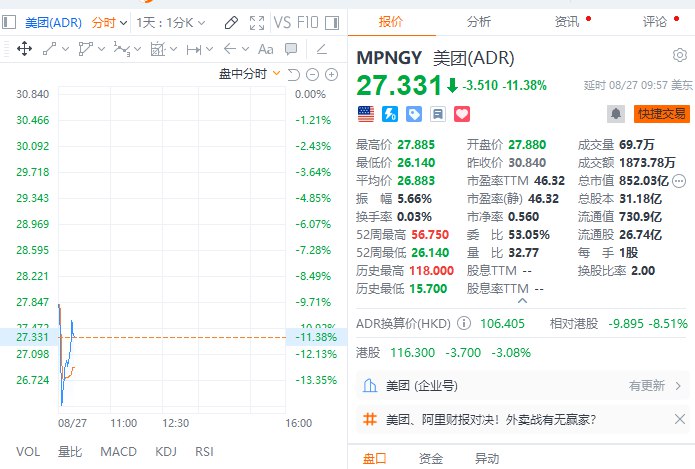The height and width of the screenshot is (469, 695).
Task: Click the hashtag topic icon
Action: click(370, 419)
